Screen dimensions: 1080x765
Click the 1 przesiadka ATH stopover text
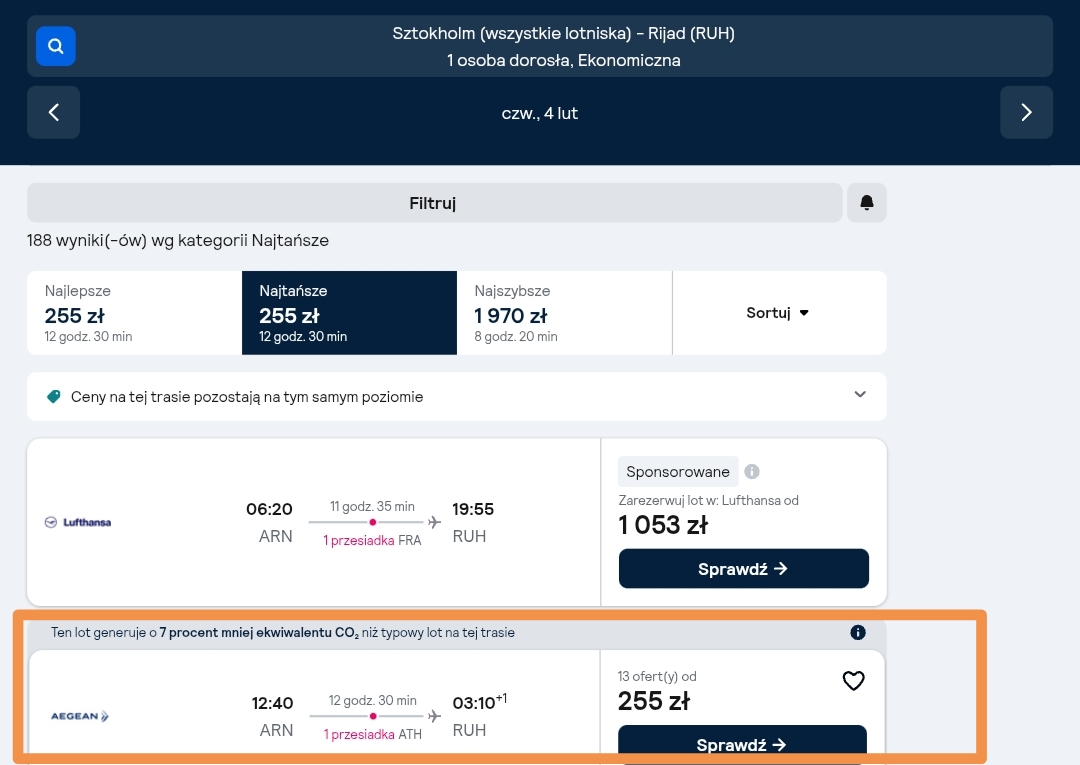(x=373, y=735)
